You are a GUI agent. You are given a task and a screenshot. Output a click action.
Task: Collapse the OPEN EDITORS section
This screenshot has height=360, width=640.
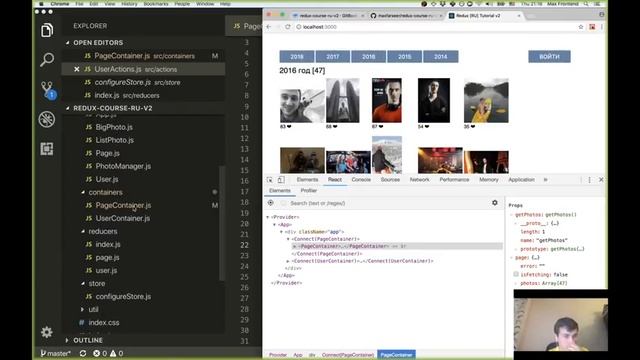(x=68, y=43)
